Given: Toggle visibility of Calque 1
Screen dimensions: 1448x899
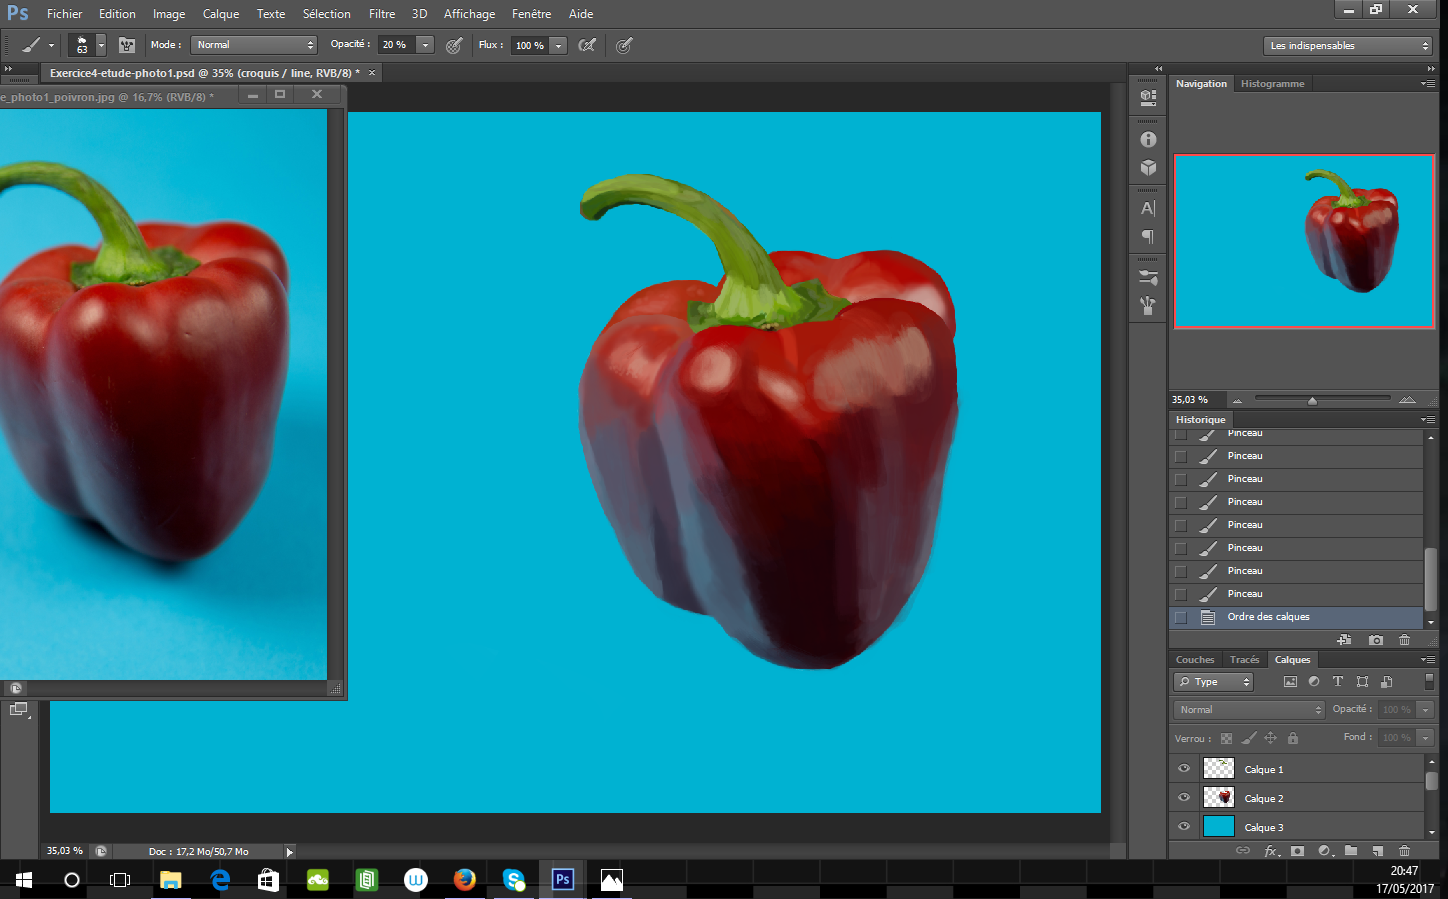Looking at the screenshot, I should click(1184, 768).
